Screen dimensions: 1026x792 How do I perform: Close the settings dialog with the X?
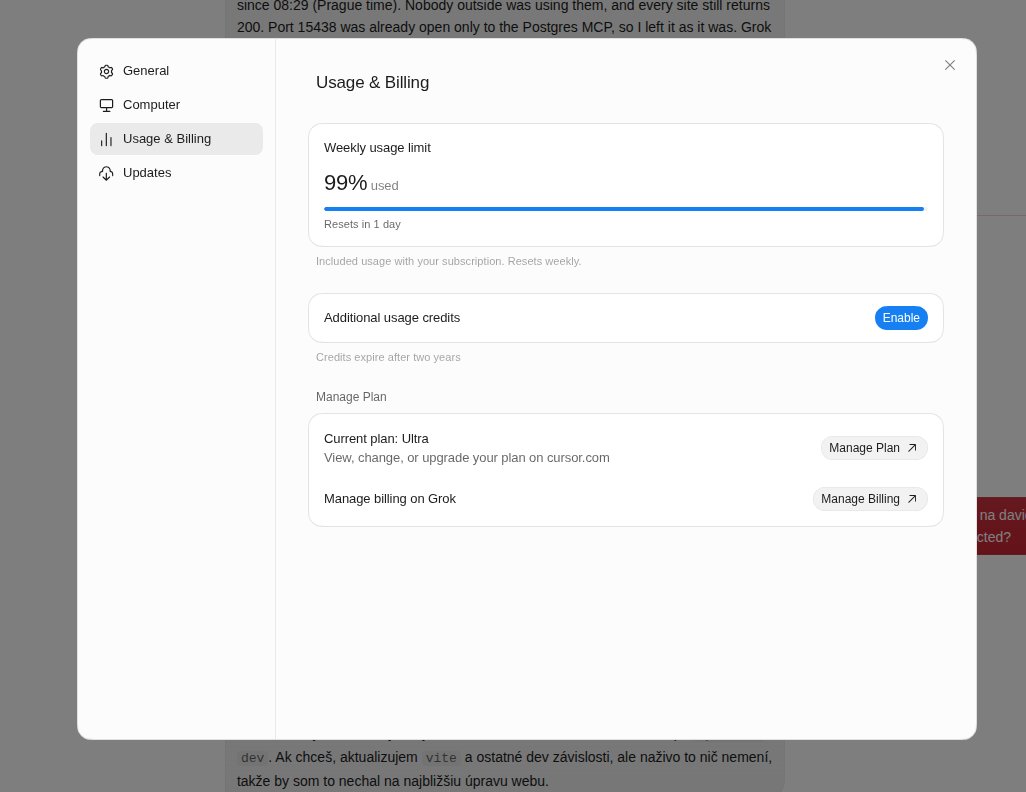coord(949,65)
